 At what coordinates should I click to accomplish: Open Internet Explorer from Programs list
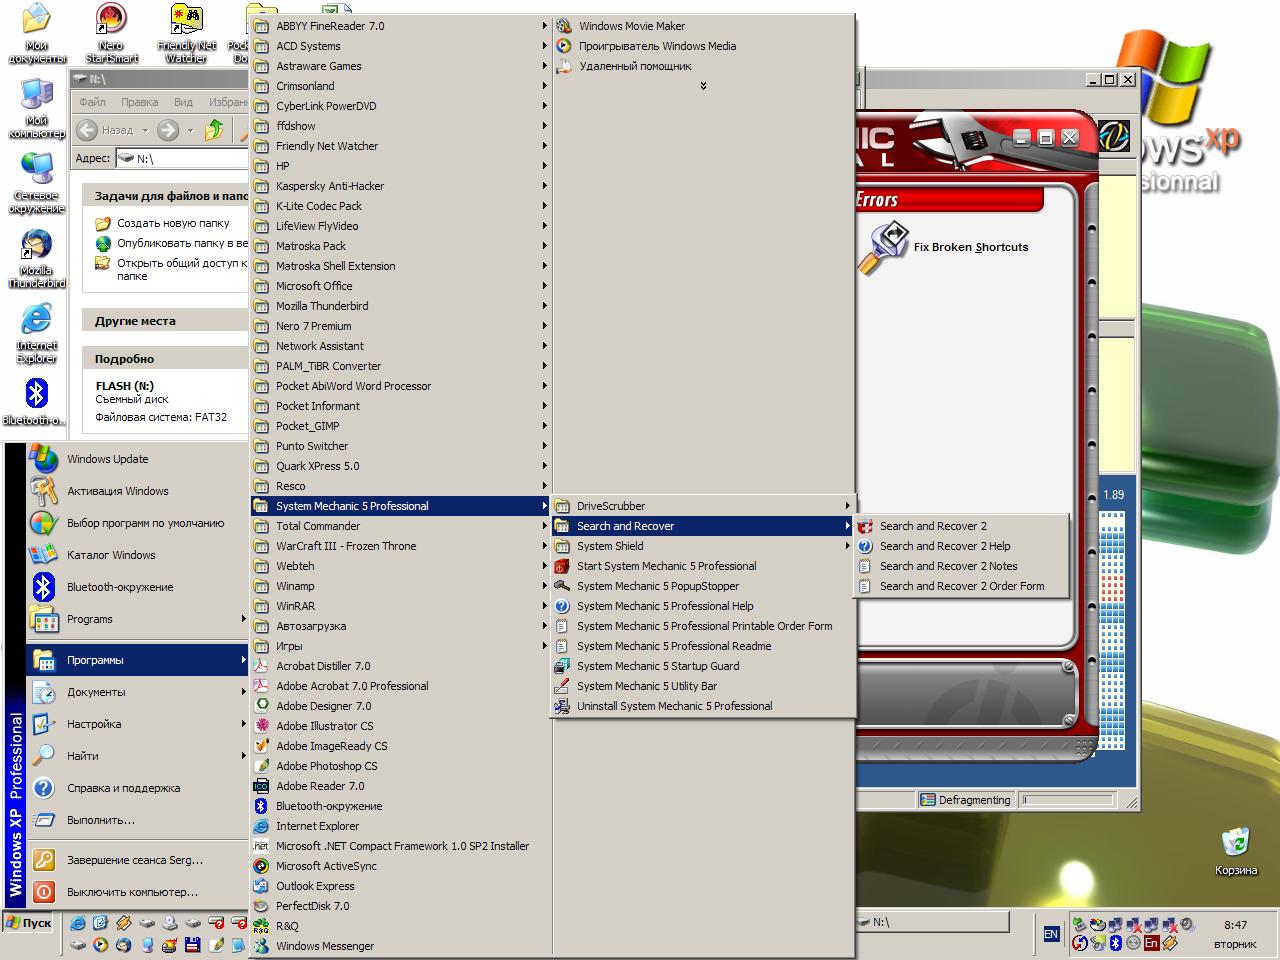click(401, 826)
